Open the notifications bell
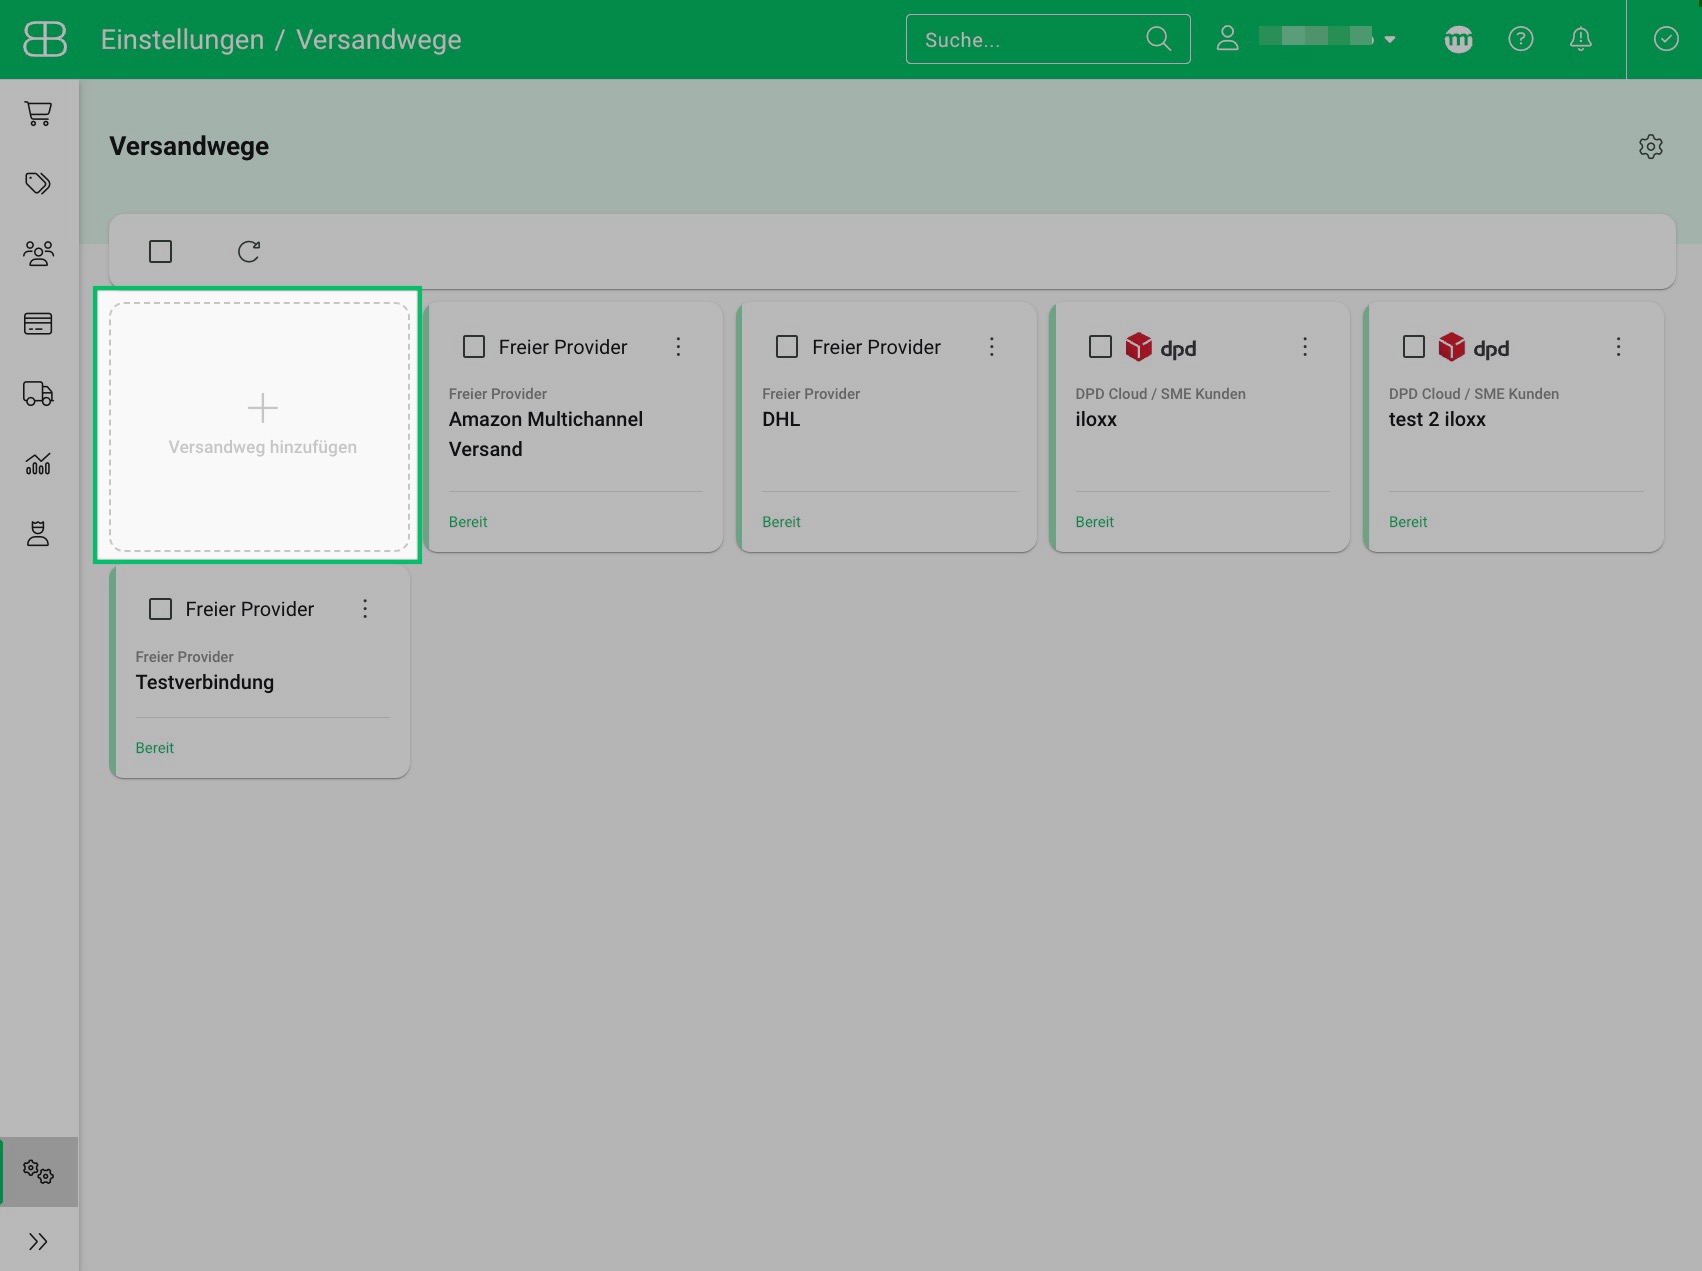The height and width of the screenshot is (1271, 1702). coord(1581,39)
